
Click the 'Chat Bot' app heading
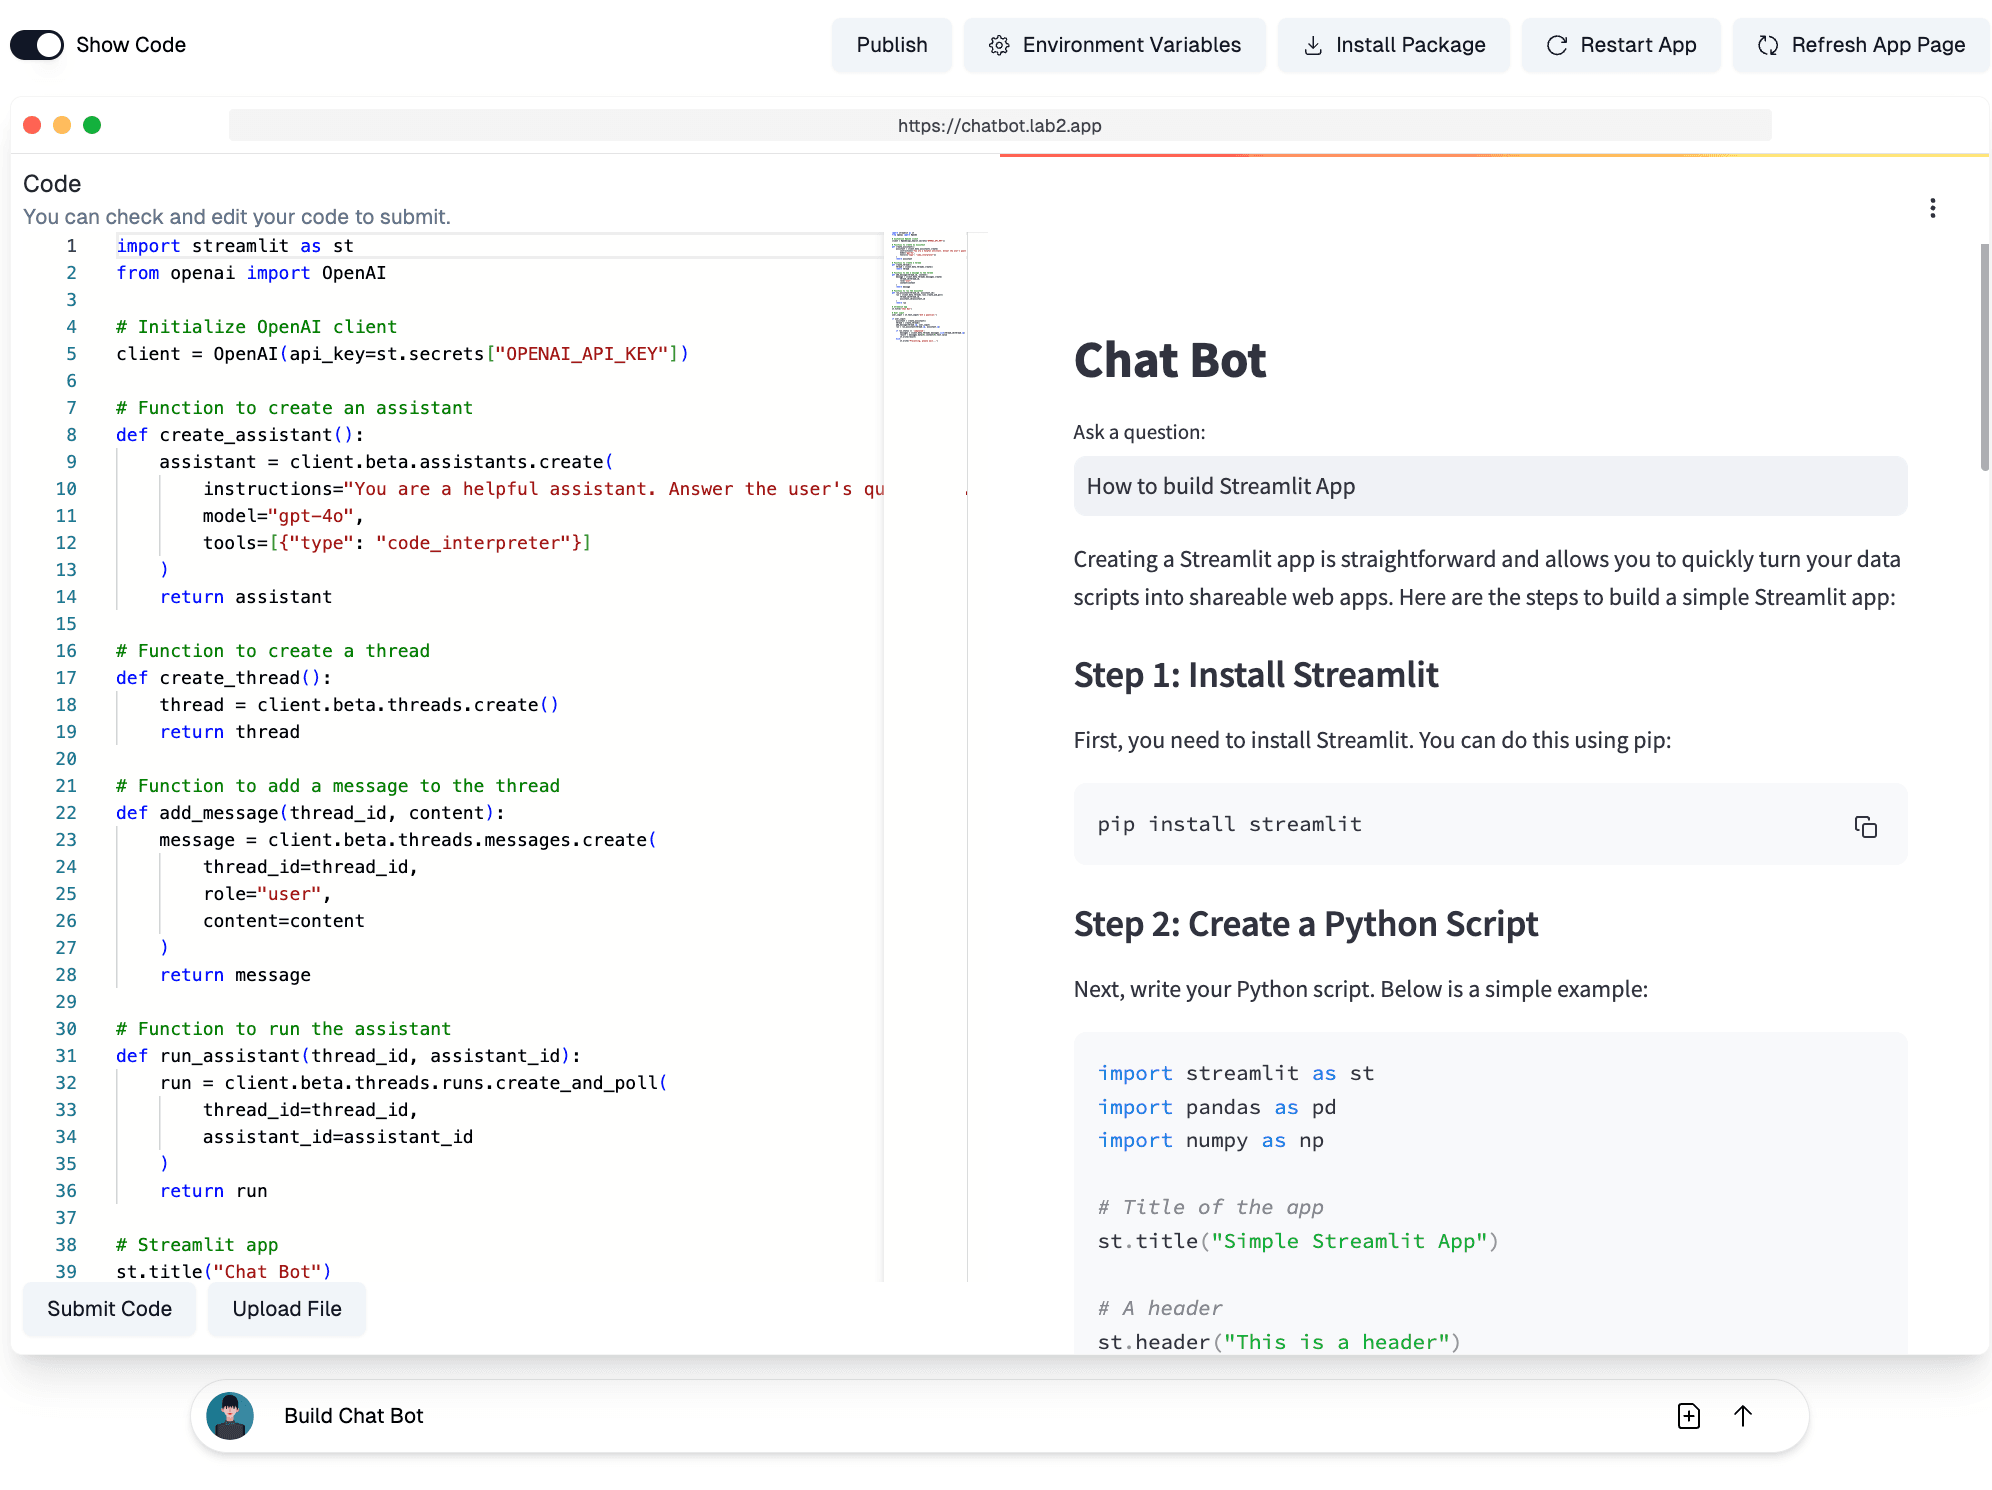(x=1169, y=360)
